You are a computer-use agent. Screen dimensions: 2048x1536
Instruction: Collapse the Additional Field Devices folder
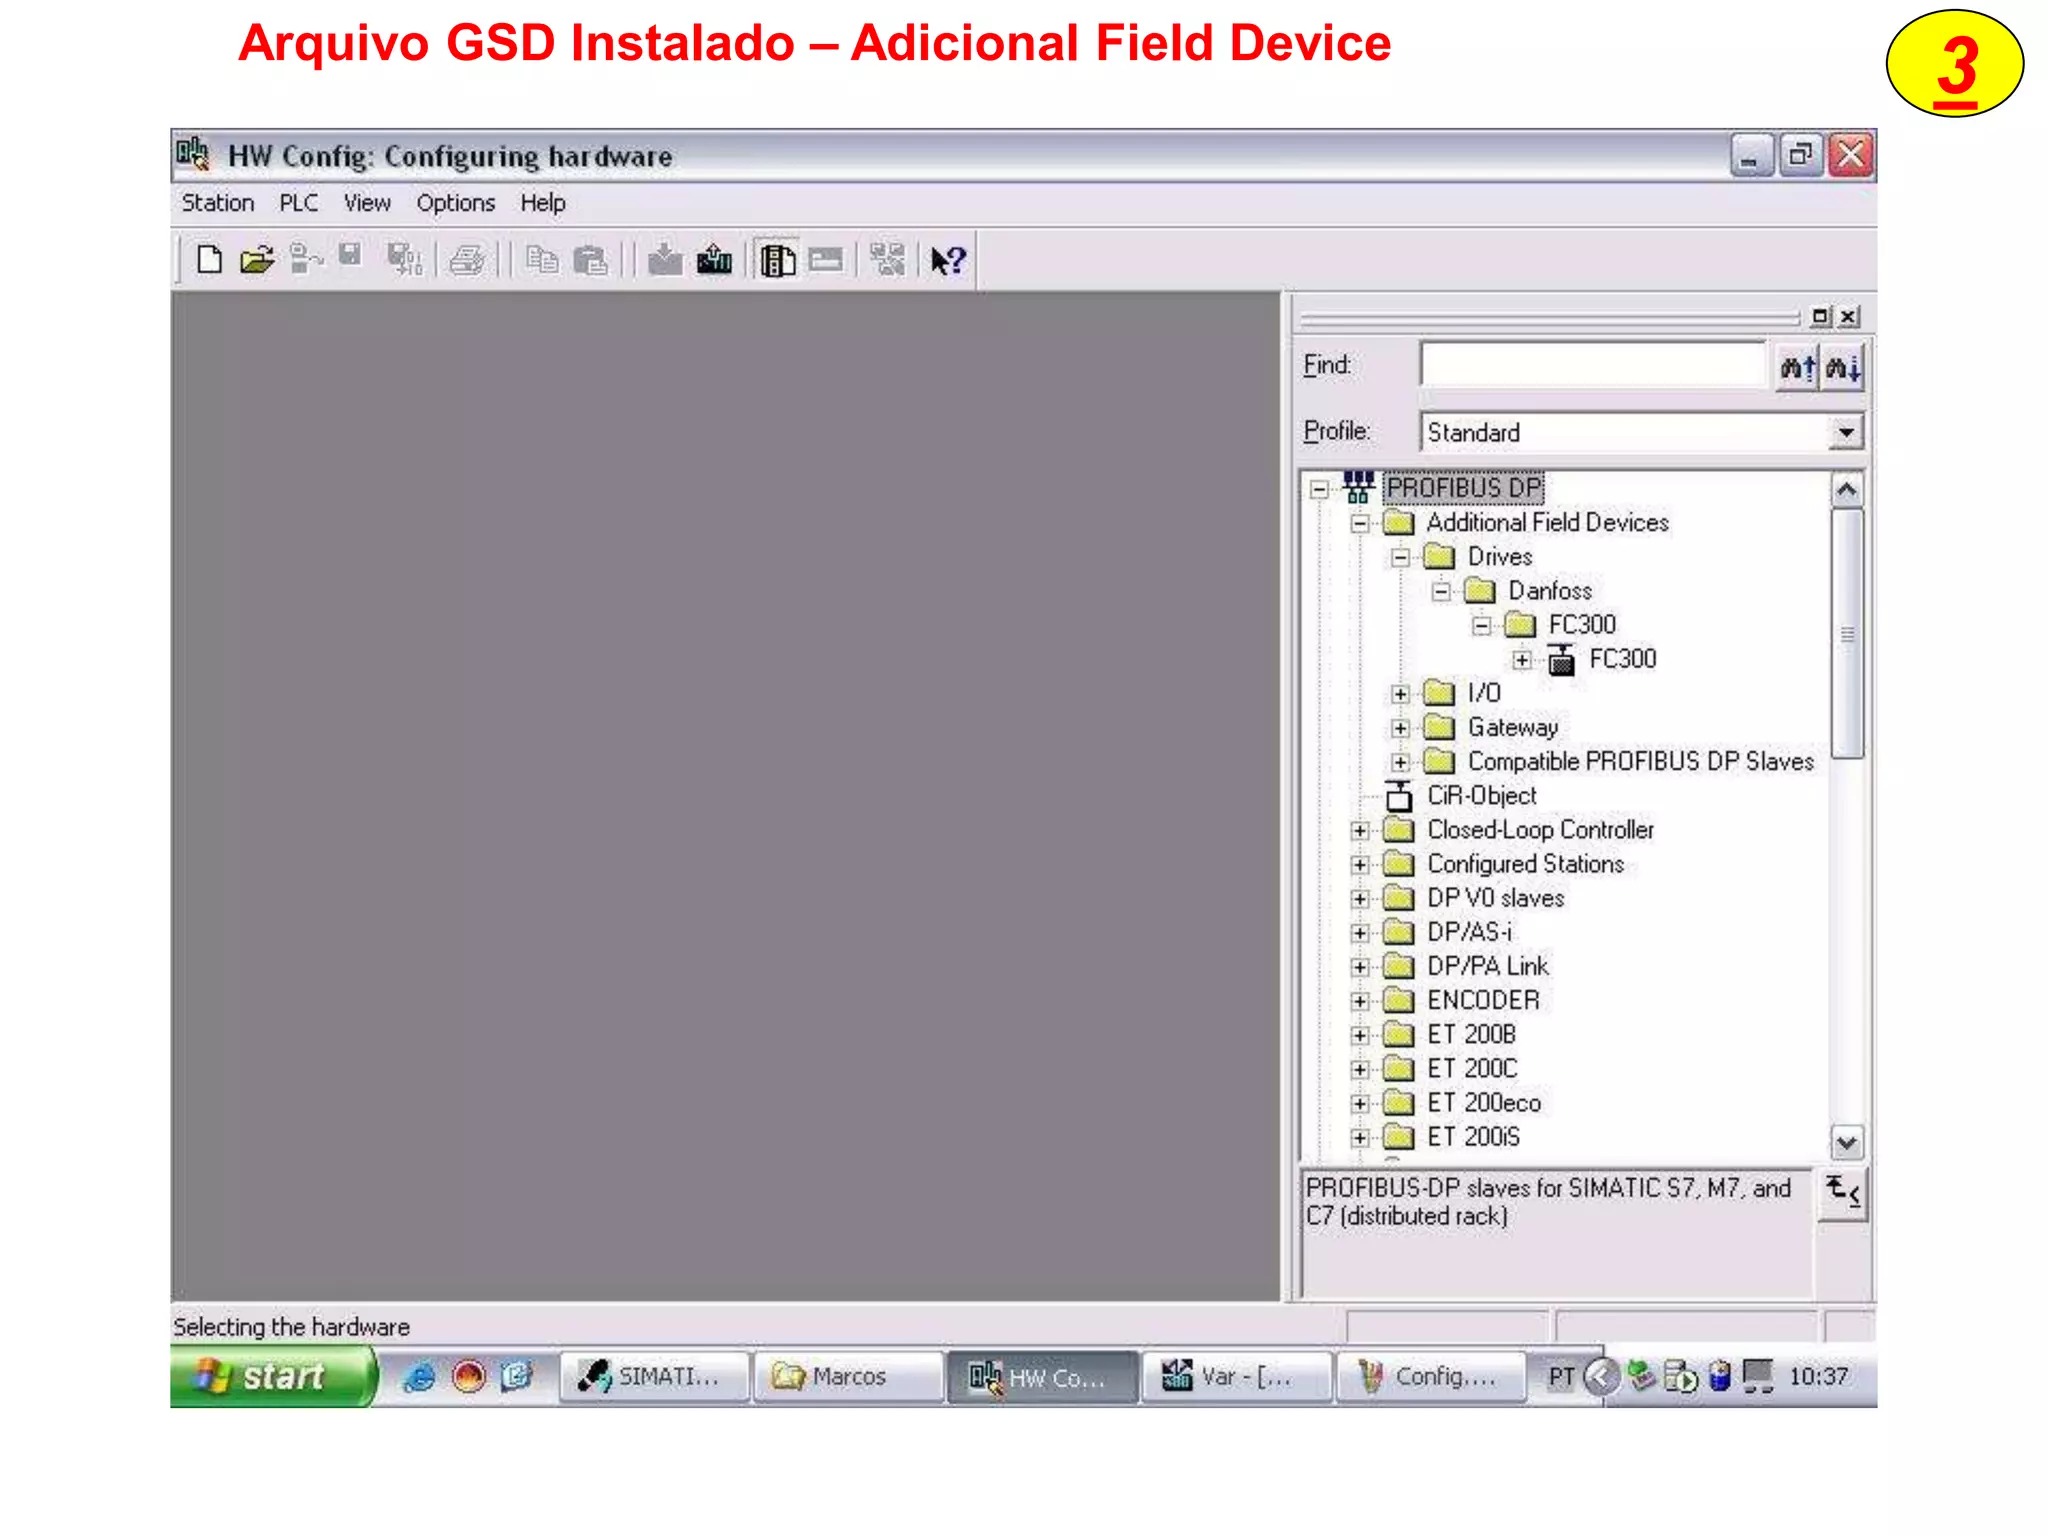pyautogui.click(x=1360, y=523)
